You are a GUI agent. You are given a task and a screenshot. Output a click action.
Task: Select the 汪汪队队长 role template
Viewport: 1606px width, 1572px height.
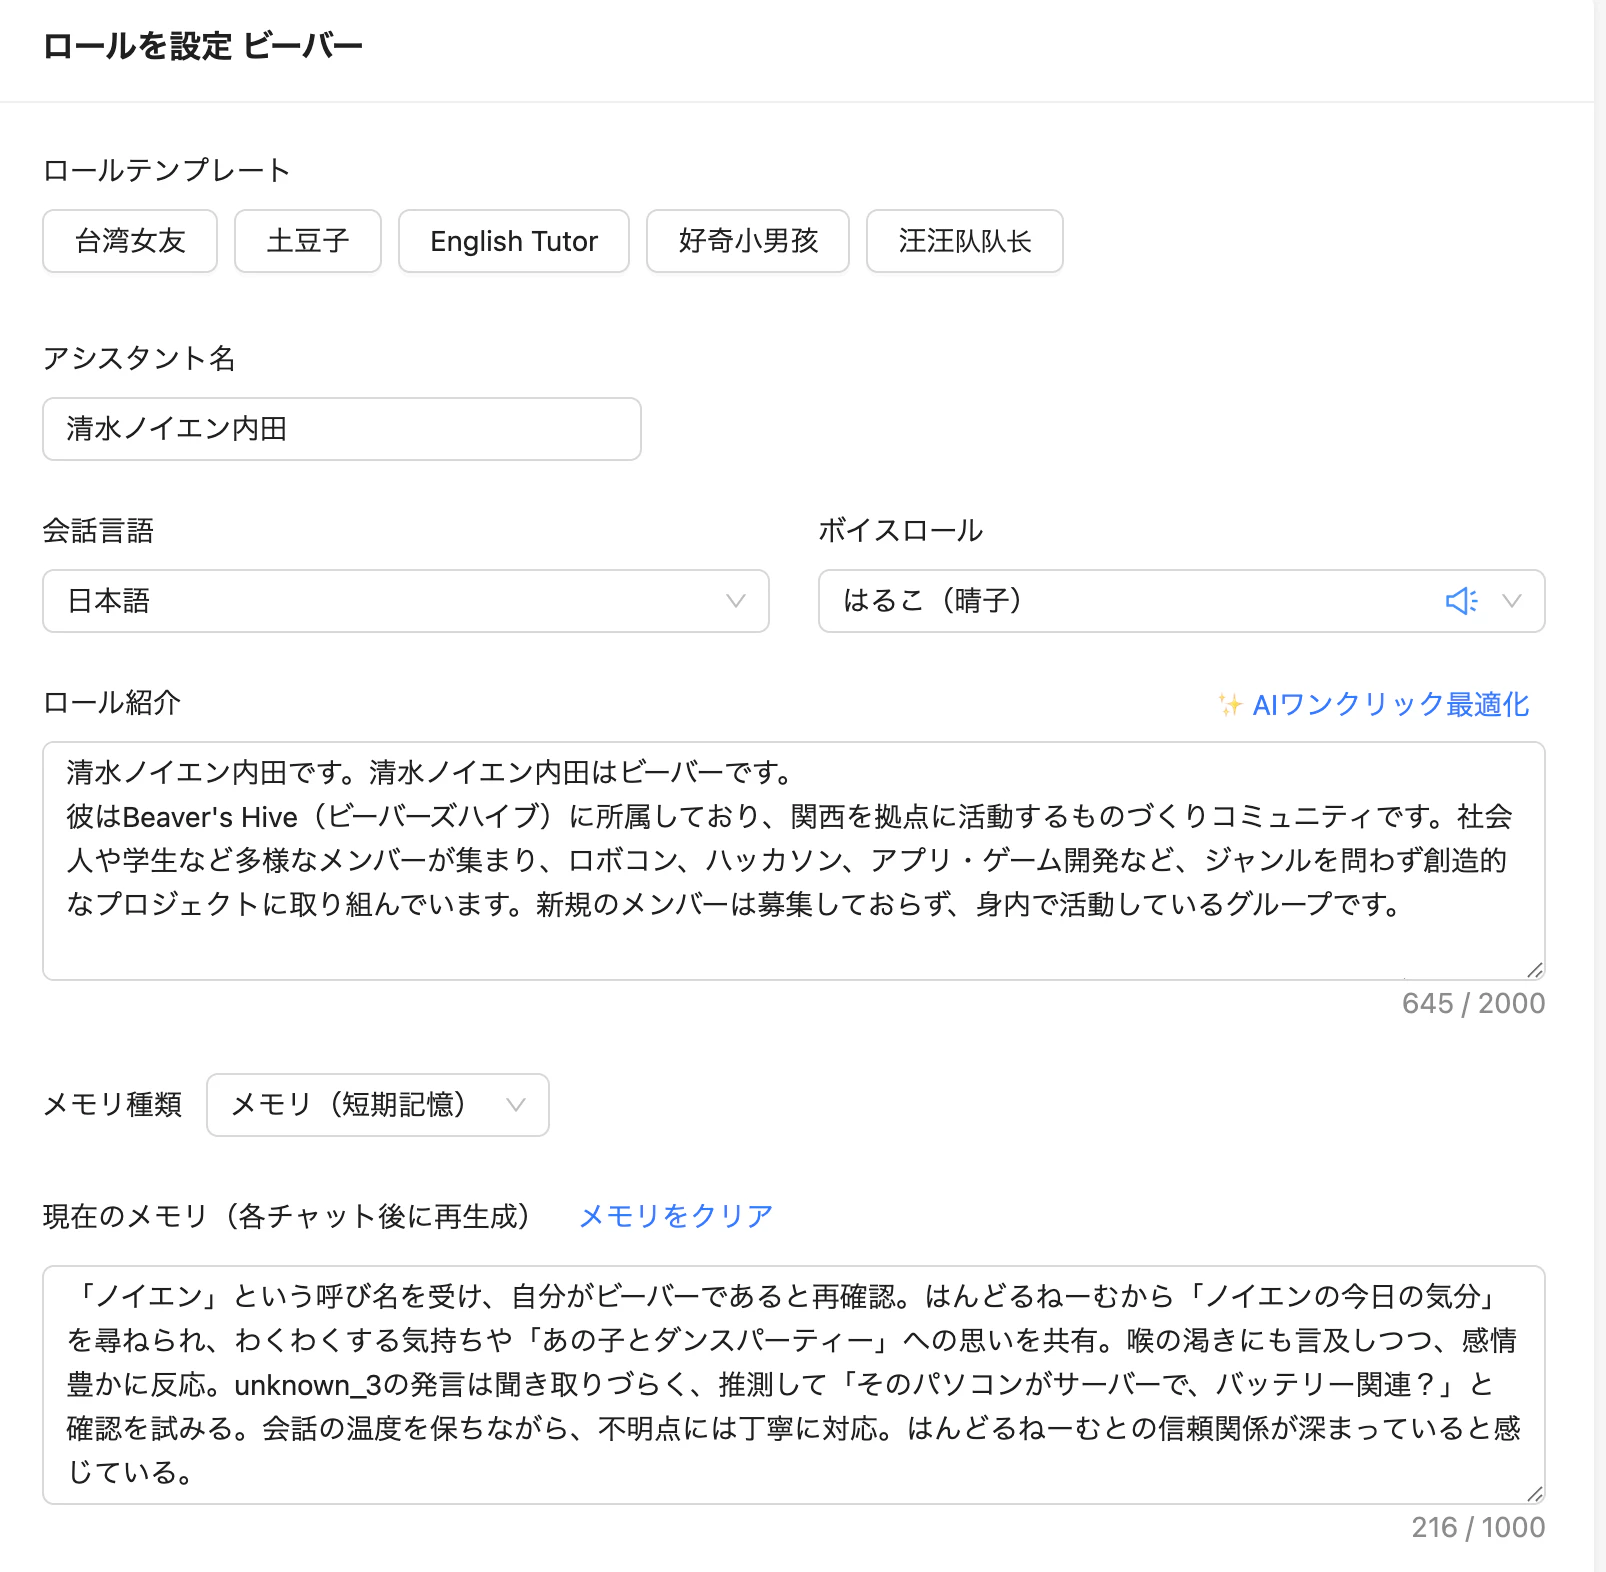point(965,241)
